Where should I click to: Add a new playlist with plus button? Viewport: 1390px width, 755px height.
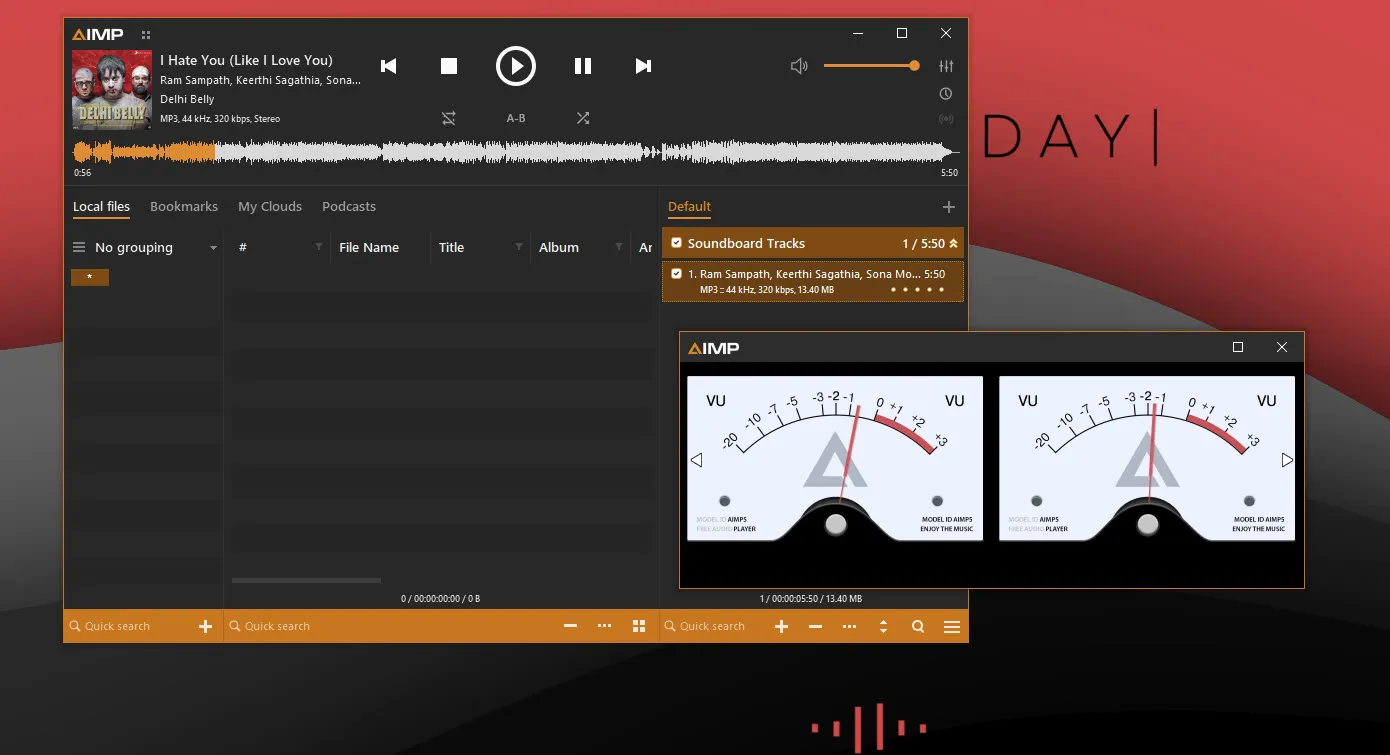tap(949, 207)
